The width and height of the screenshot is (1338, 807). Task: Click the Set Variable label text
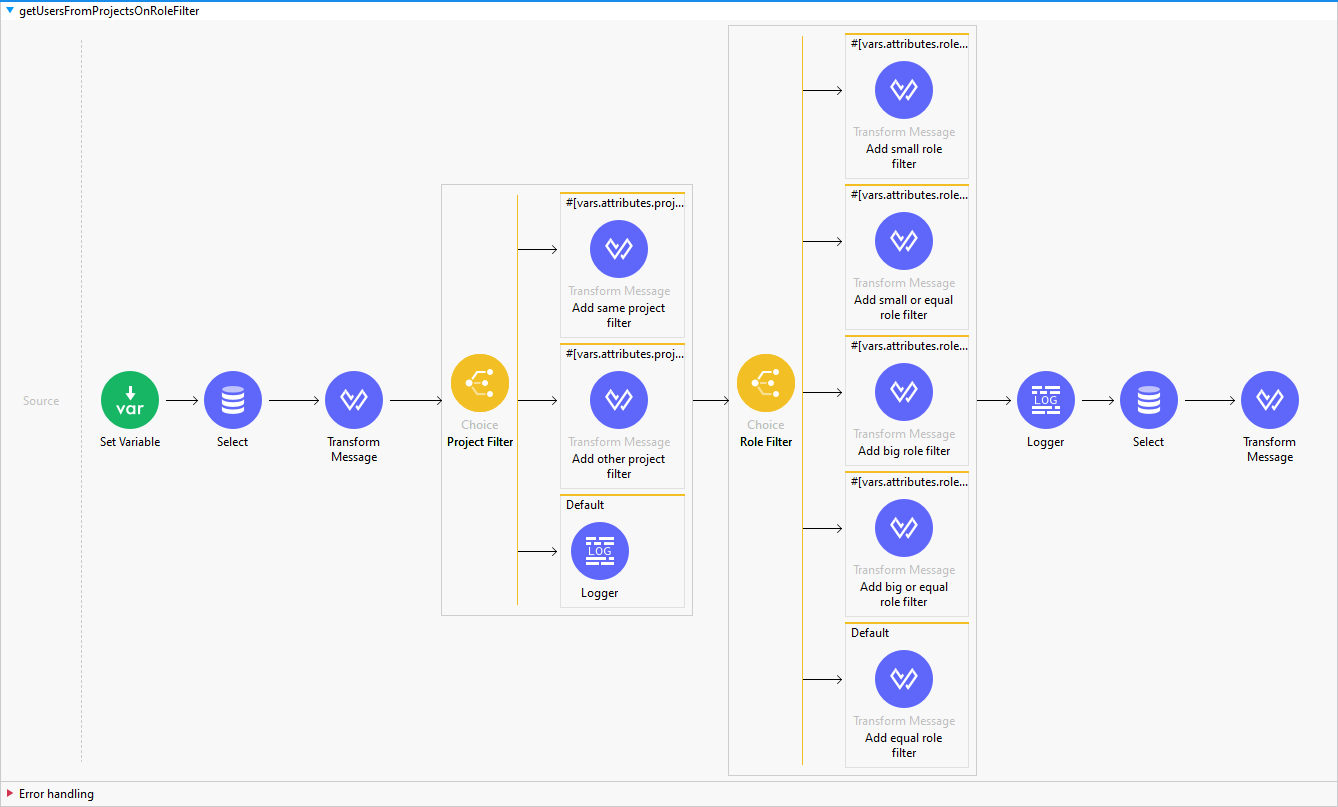pos(130,442)
